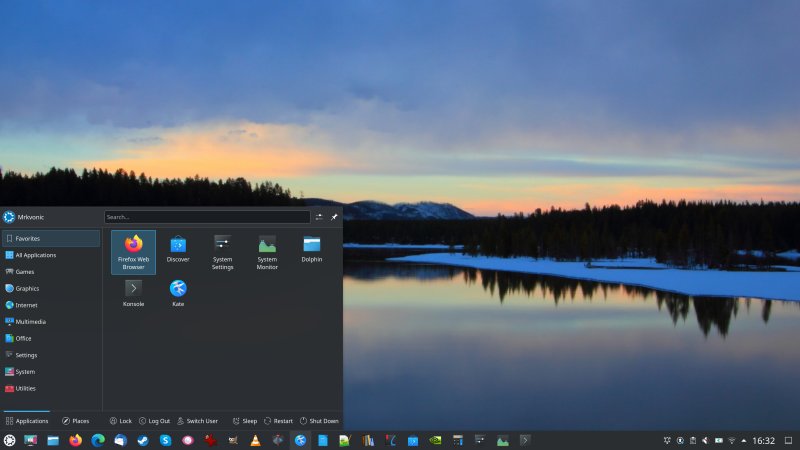Open Microsoft Edge from the taskbar
Viewport: 800px width, 450px height.
tap(98, 440)
